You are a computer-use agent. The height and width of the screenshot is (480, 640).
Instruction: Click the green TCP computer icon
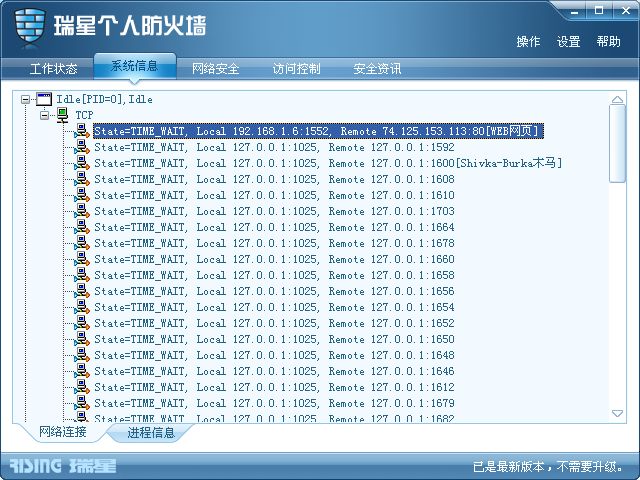tap(62, 115)
